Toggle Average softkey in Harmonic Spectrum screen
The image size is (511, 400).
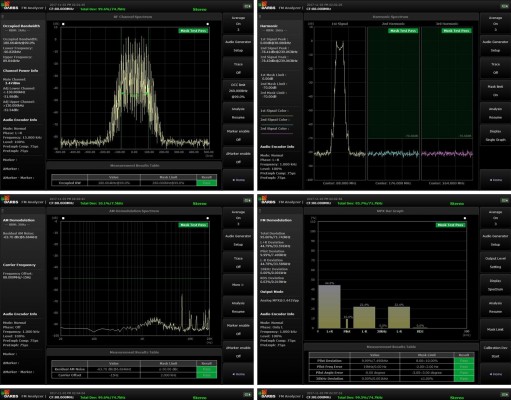(495, 24)
